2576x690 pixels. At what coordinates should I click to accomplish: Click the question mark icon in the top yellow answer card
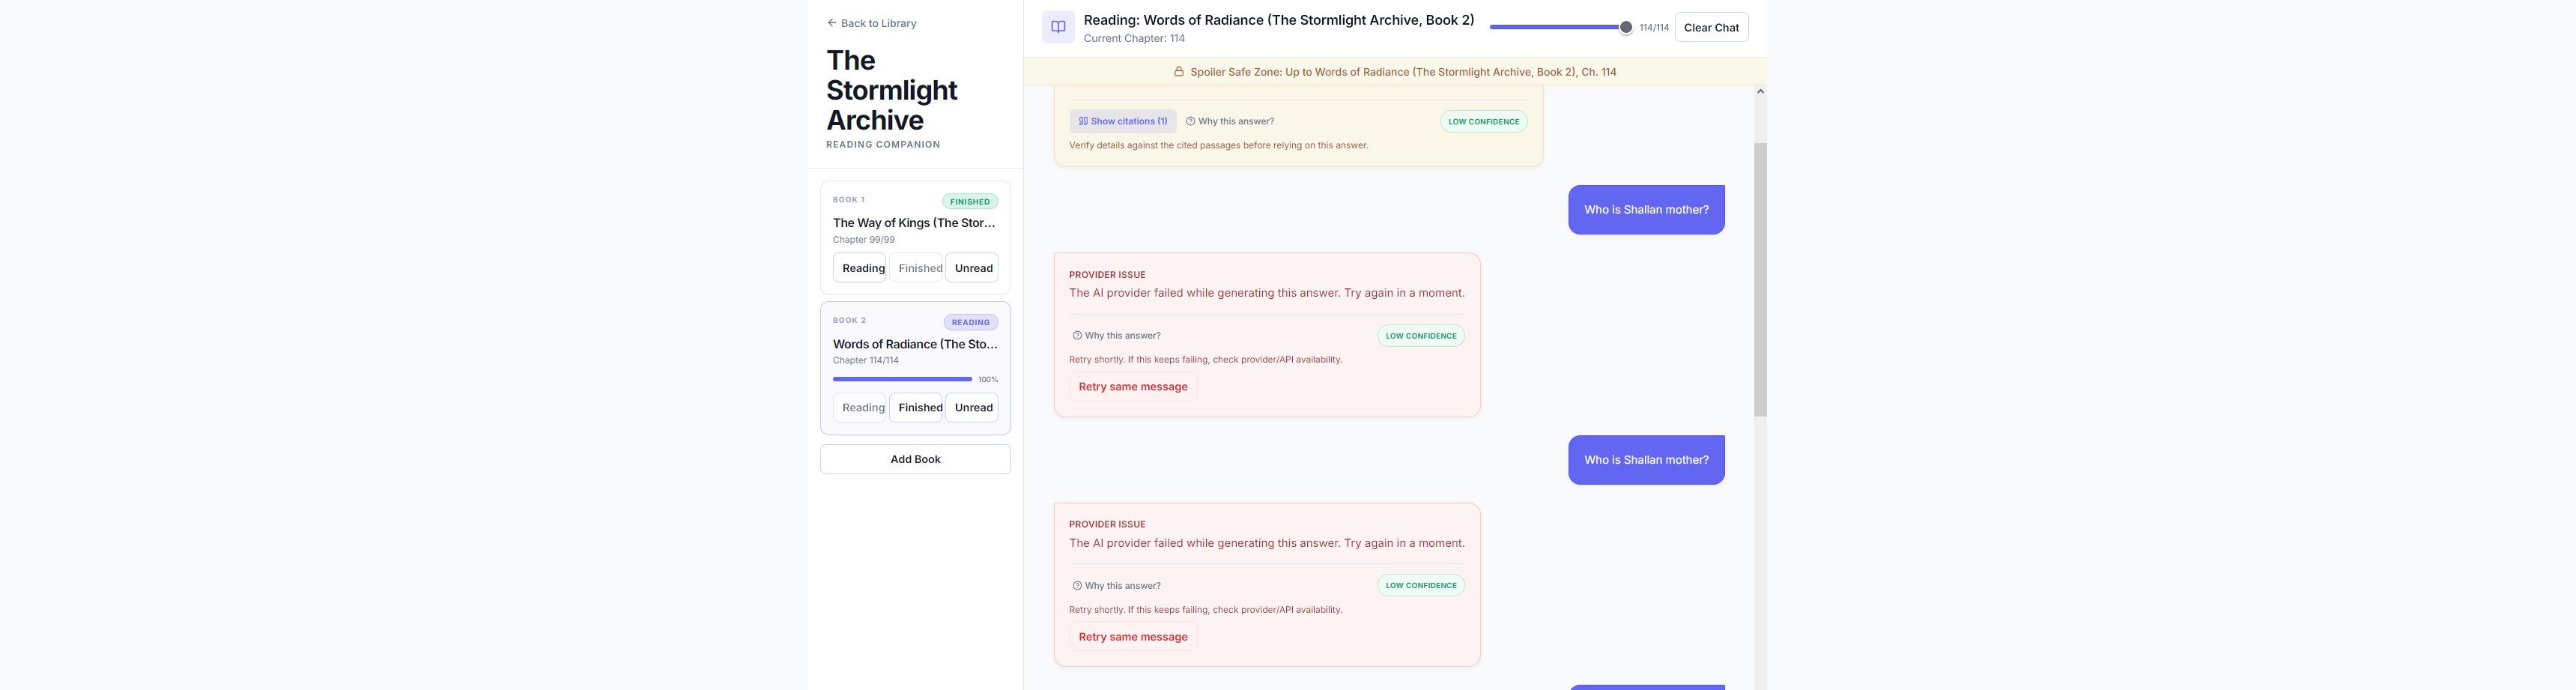point(1190,121)
